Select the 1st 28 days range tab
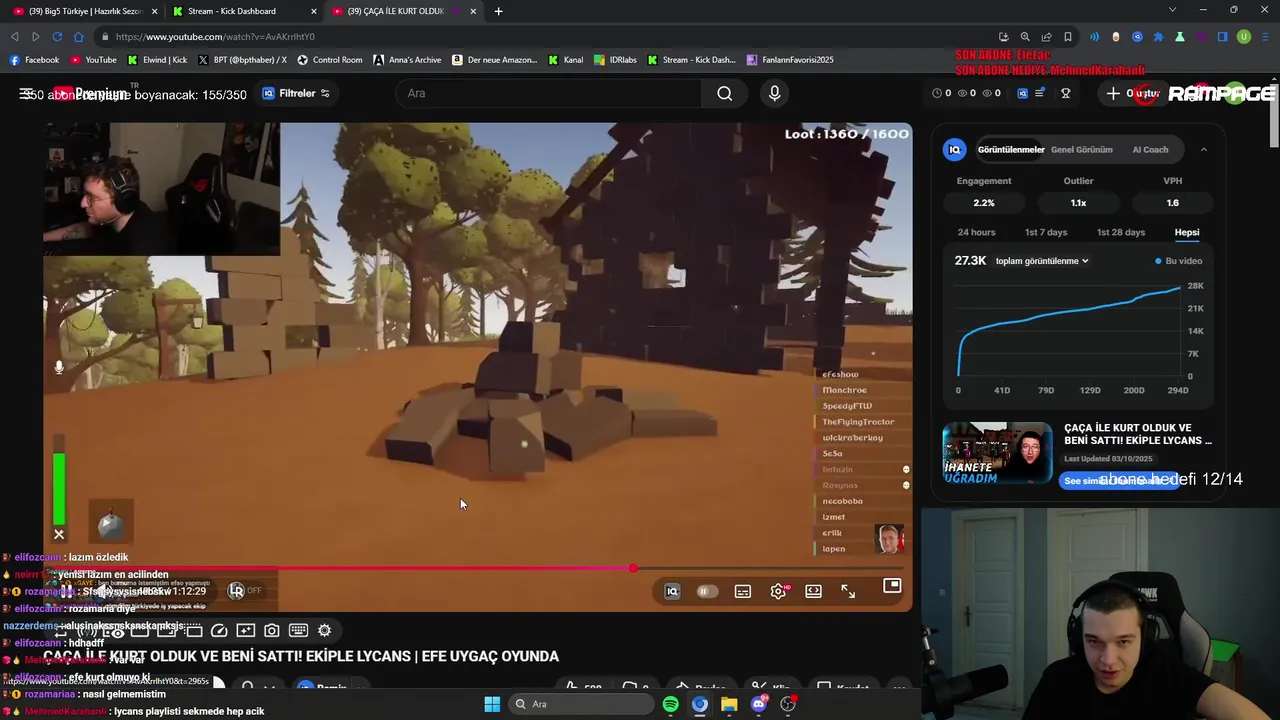The width and height of the screenshot is (1280, 720). point(1121,232)
